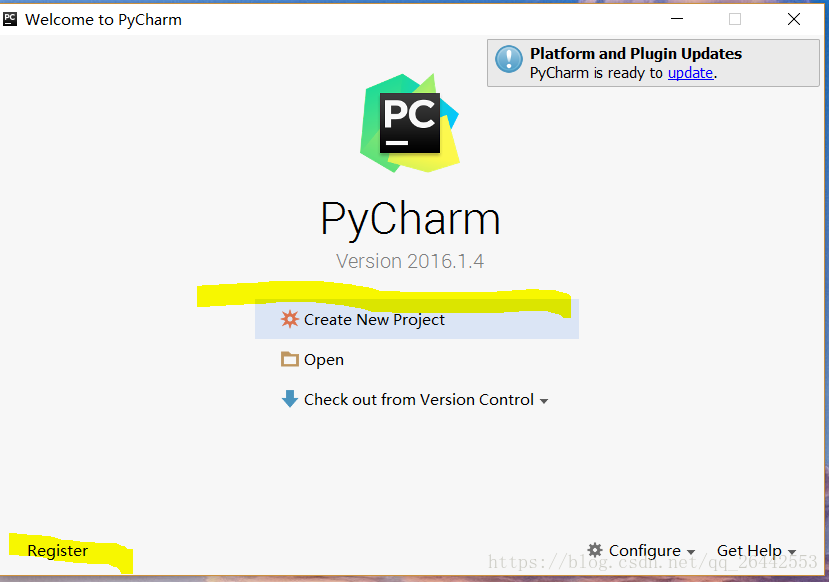Open the Get Help menu label
Screen dimensions: 829x582
(749, 550)
